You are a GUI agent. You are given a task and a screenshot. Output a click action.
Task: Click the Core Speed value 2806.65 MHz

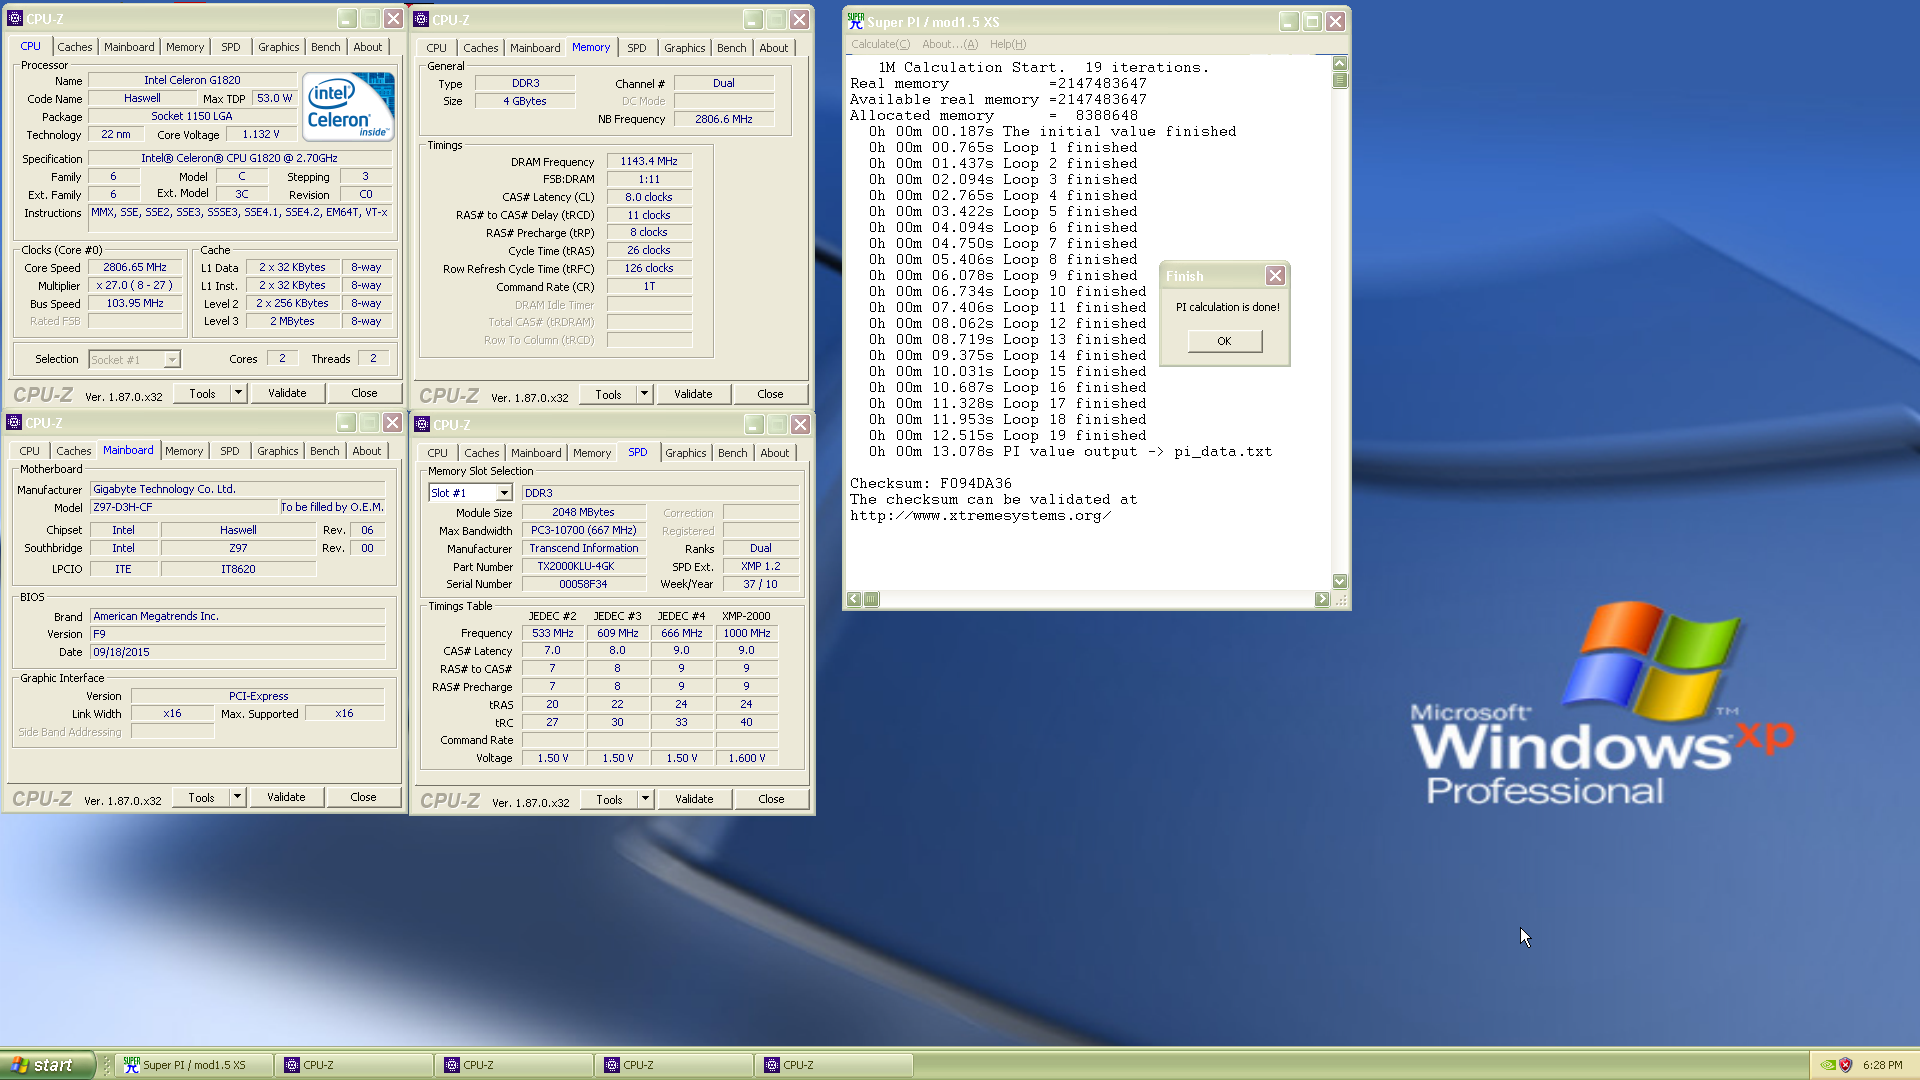tap(135, 268)
